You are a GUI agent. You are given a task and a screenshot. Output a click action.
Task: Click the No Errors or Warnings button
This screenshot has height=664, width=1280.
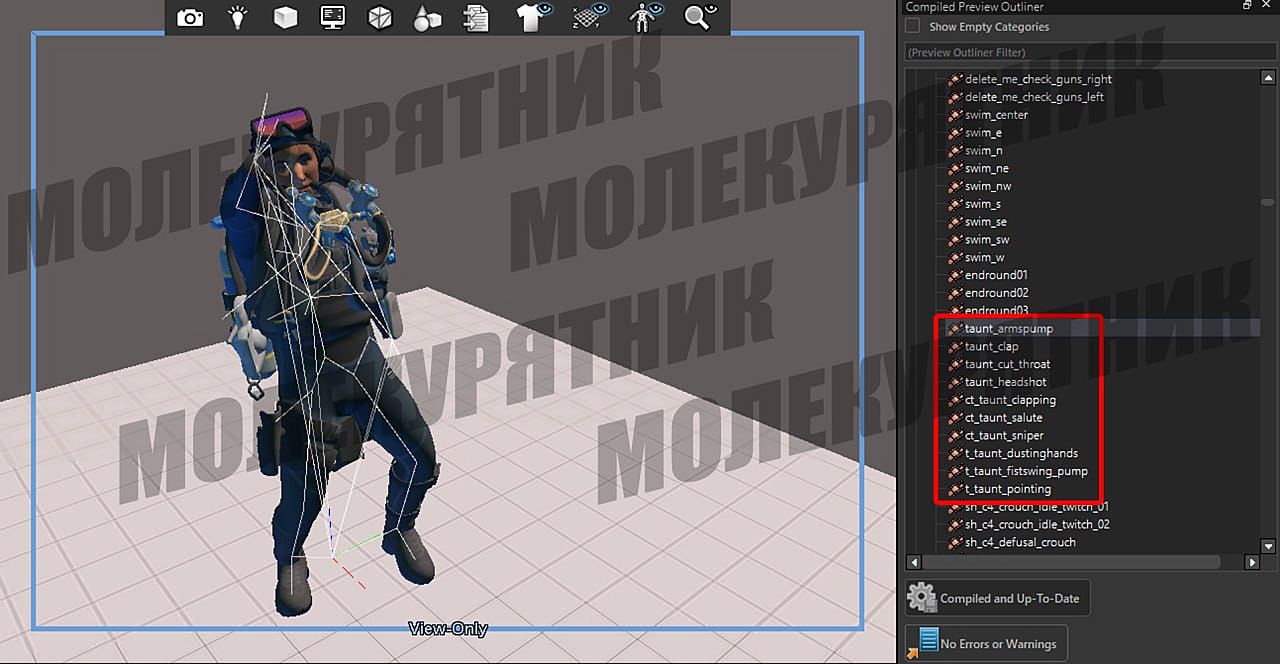986,643
